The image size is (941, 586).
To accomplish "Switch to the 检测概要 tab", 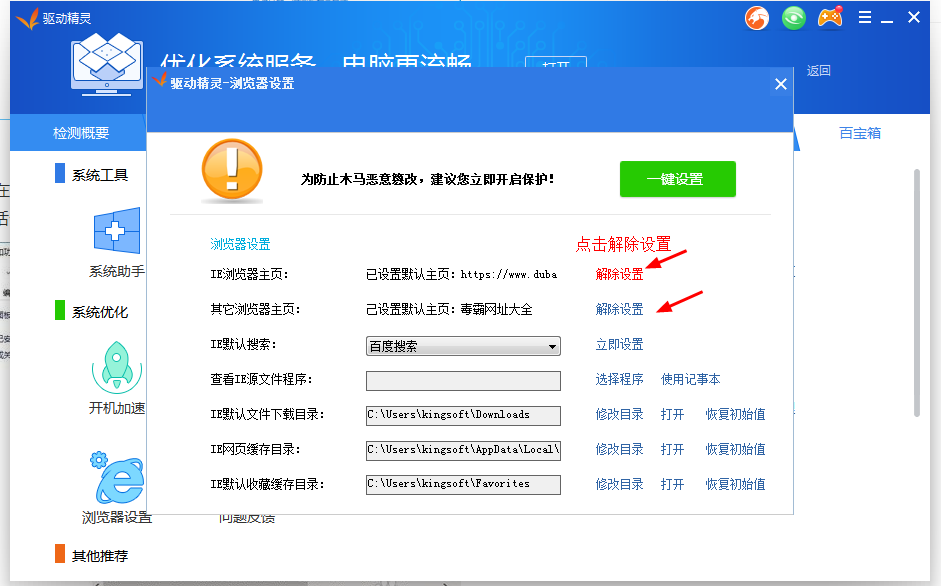I will pos(79,133).
